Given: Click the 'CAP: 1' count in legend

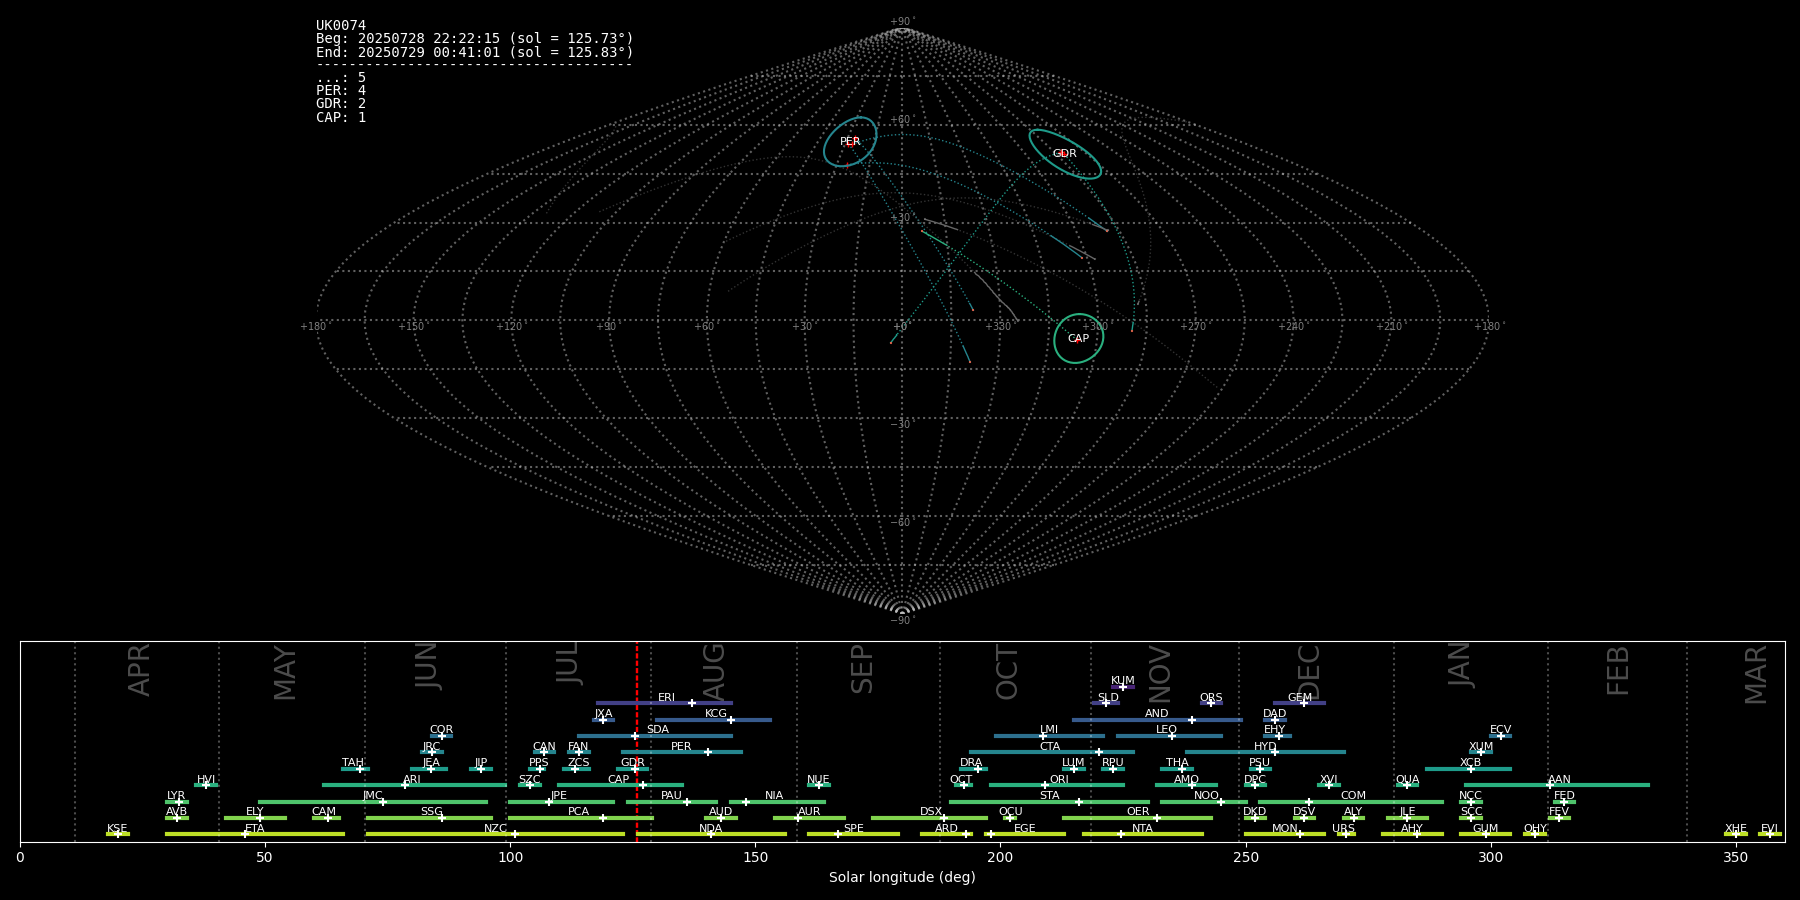Looking at the screenshot, I should 341,118.
